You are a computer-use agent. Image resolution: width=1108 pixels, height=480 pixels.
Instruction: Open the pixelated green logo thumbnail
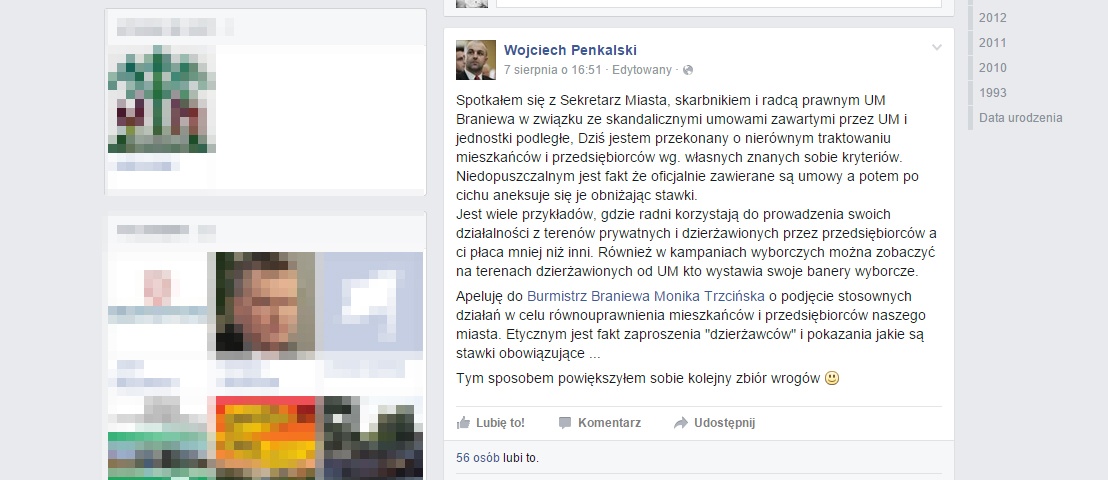[162, 100]
